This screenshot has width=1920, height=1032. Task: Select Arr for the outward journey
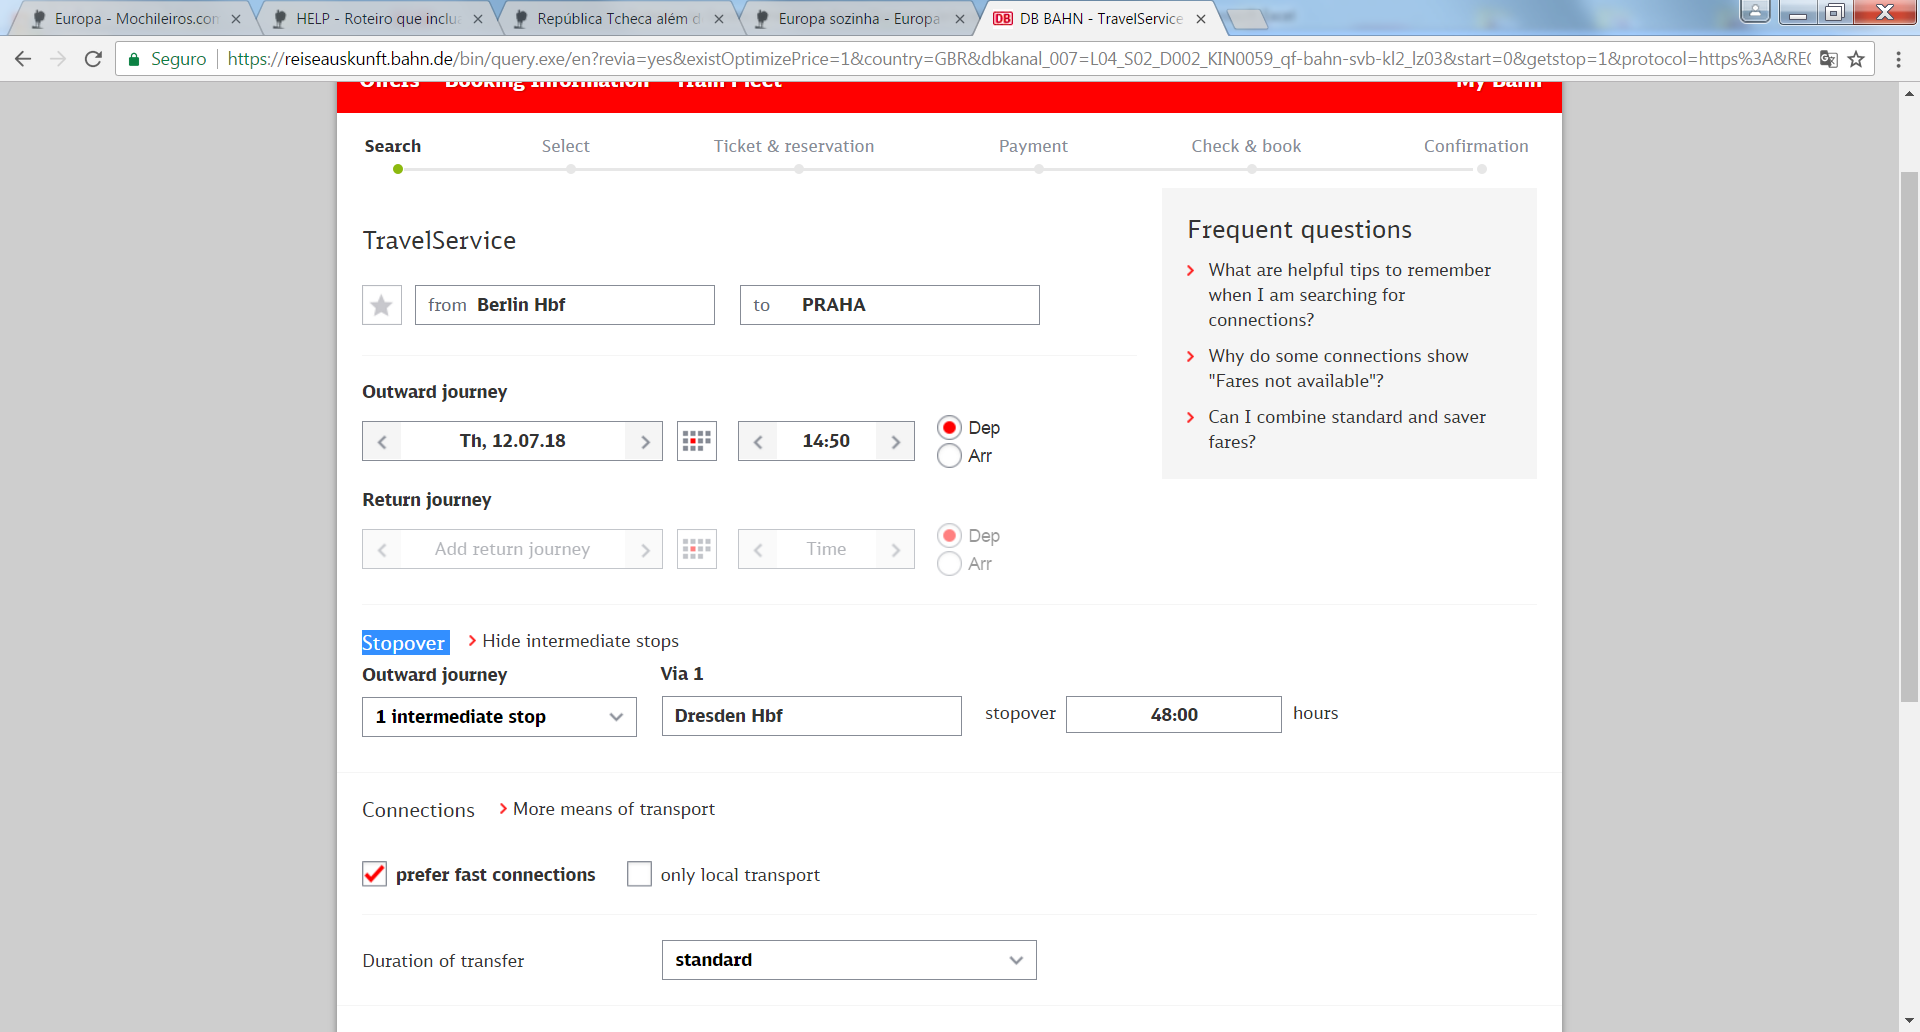(x=949, y=456)
